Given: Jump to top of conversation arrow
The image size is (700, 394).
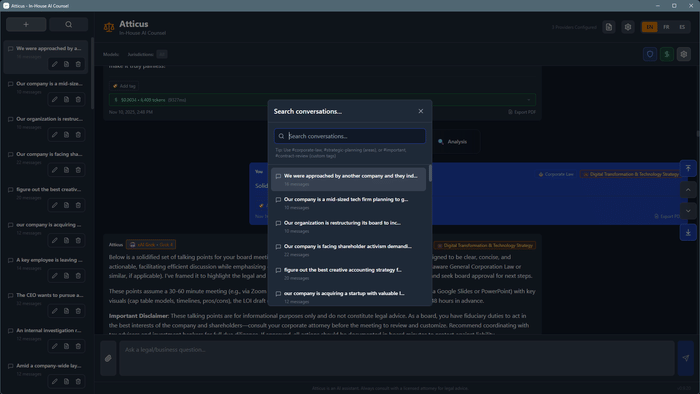Looking at the screenshot, I should pos(688,168).
